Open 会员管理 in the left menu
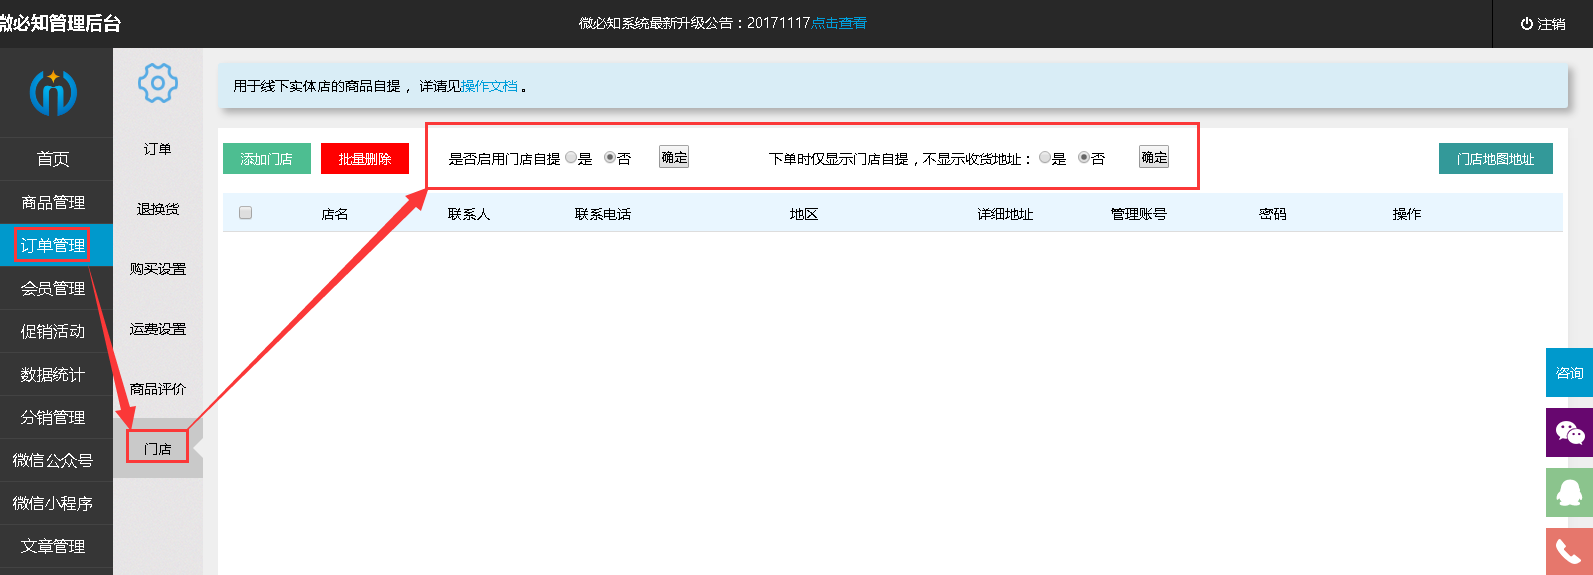This screenshot has width=1593, height=575. tap(54, 288)
